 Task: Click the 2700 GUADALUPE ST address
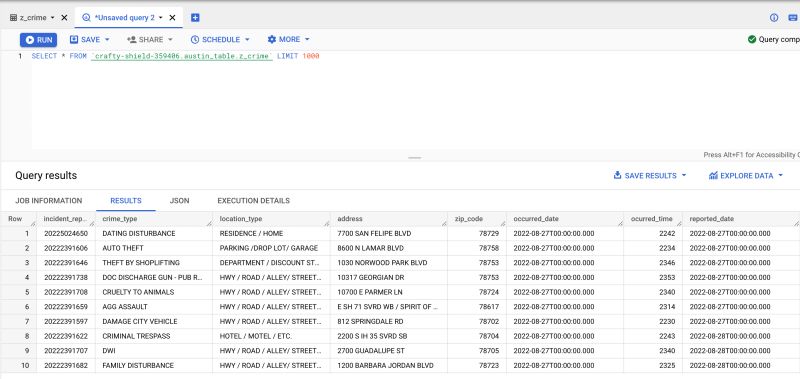[x=371, y=351]
